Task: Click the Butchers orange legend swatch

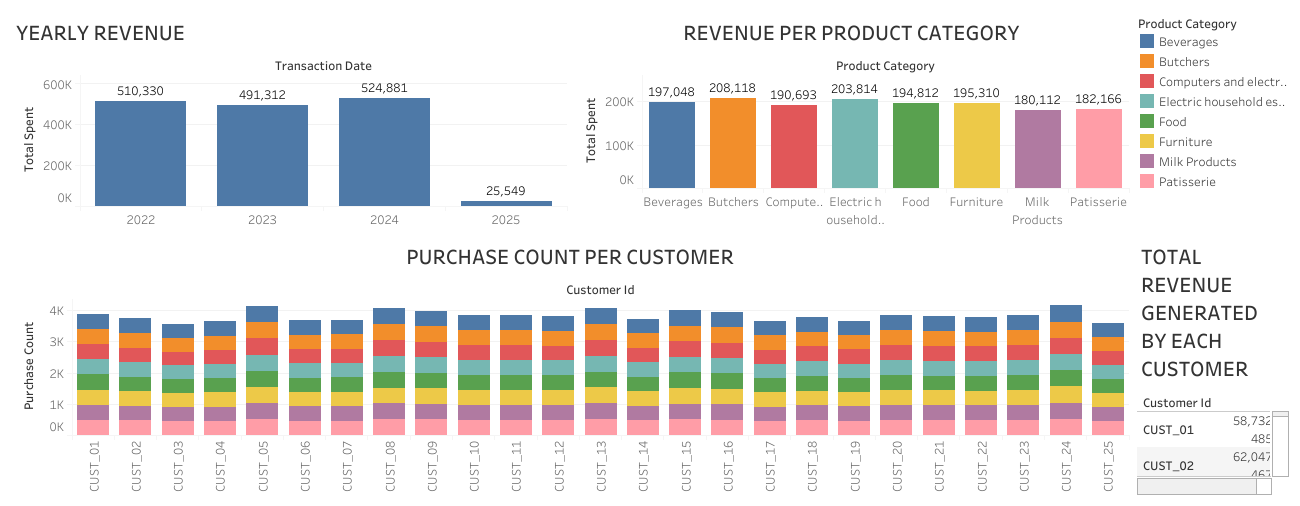Action: click(x=1147, y=62)
